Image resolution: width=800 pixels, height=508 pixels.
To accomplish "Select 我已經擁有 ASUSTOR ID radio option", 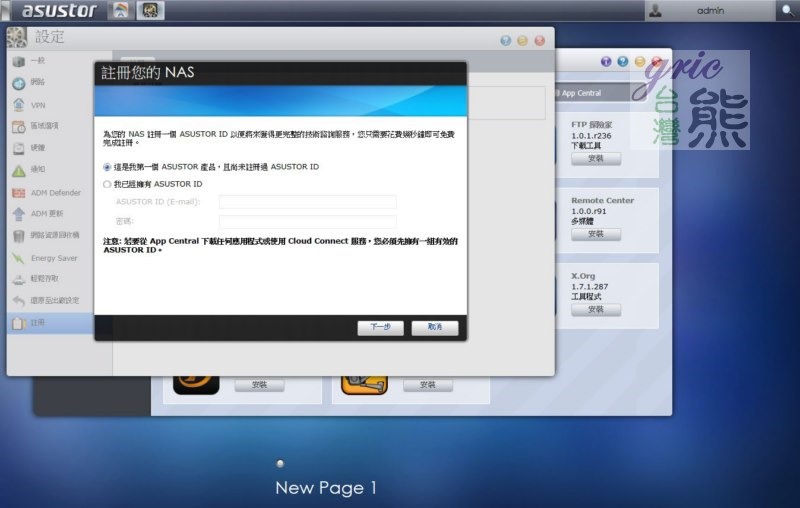I will point(107,185).
